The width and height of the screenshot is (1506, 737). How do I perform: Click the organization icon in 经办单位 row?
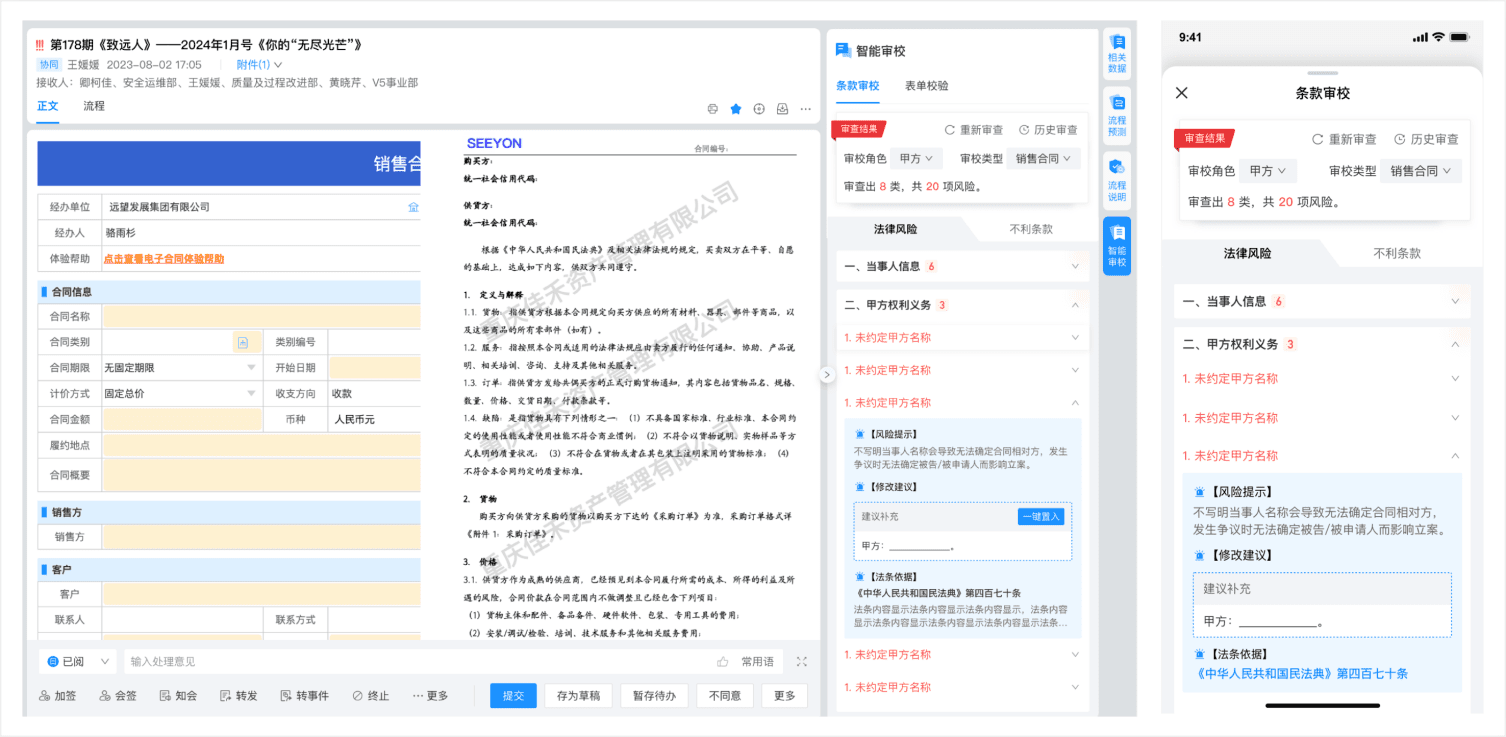click(x=413, y=207)
